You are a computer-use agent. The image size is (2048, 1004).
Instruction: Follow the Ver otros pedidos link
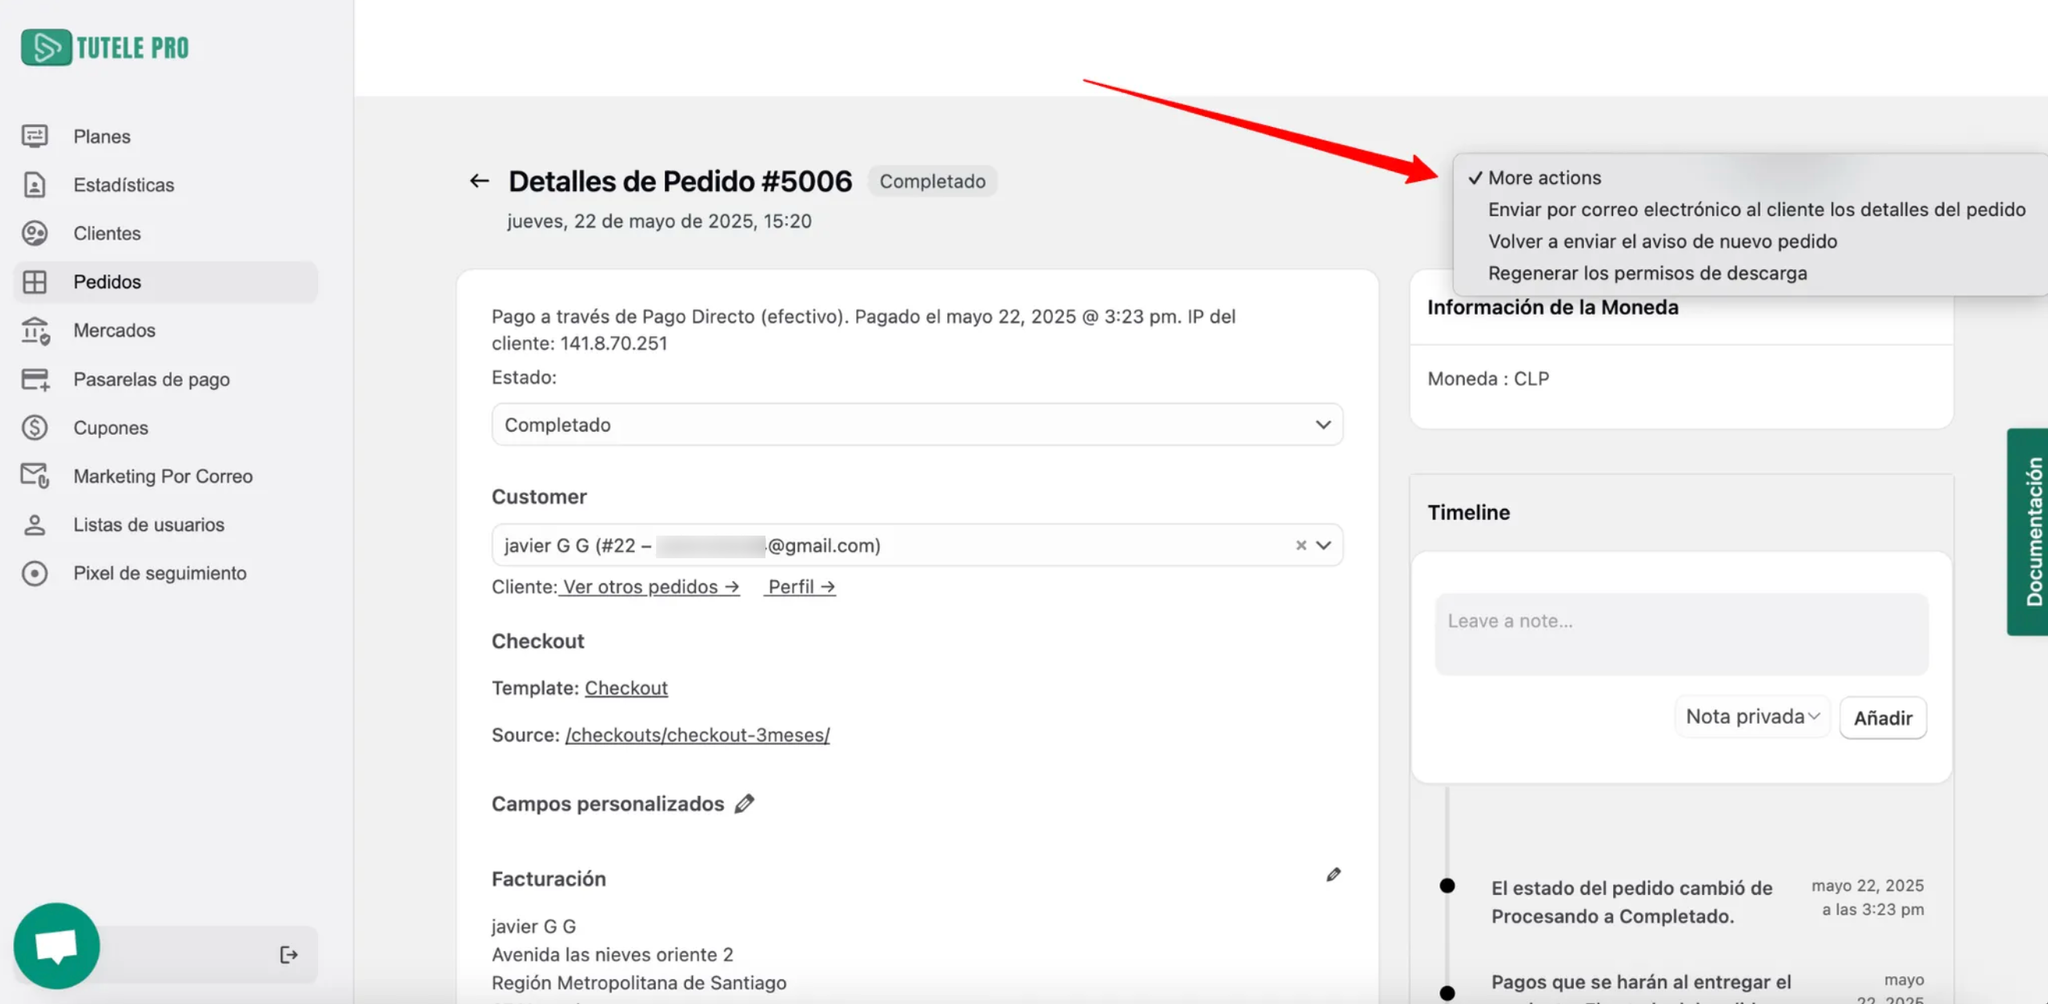pyautogui.click(x=650, y=587)
